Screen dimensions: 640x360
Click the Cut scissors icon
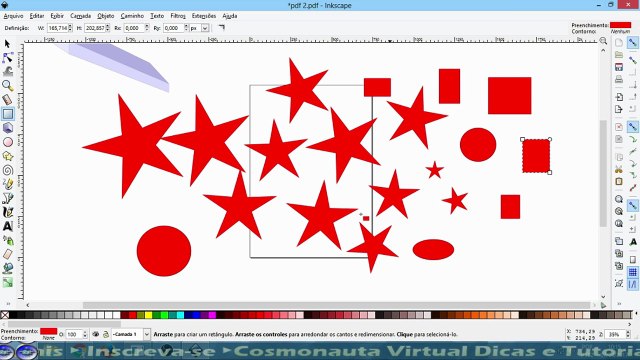point(619,169)
